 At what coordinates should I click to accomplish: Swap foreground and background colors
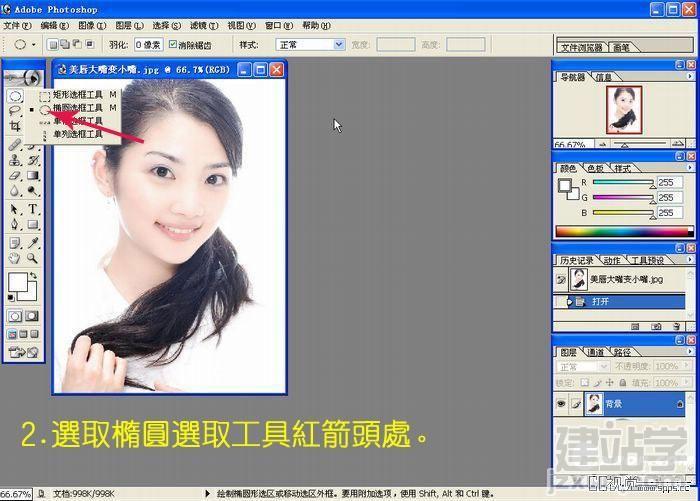coord(33,276)
